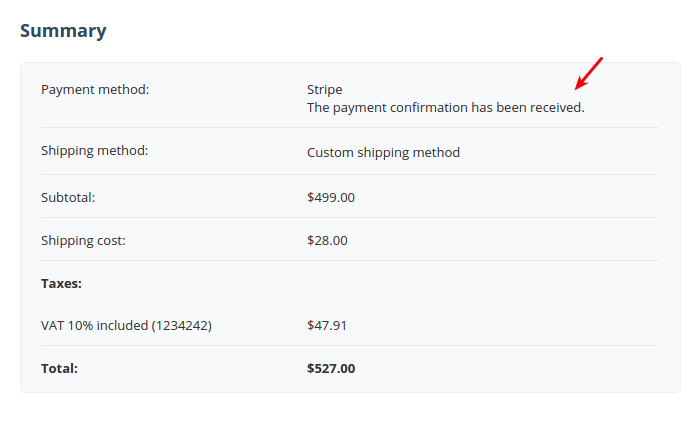
Task: Click the Stripe payment method text
Action: 324,90
